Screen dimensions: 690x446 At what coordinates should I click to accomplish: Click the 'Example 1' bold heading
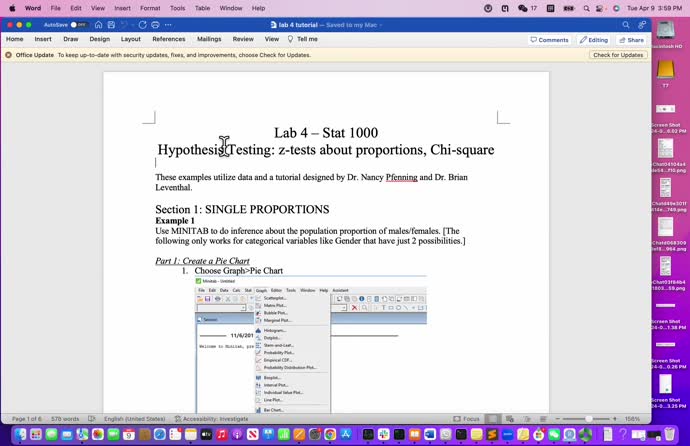pyautogui.click(x=175, y=221)
